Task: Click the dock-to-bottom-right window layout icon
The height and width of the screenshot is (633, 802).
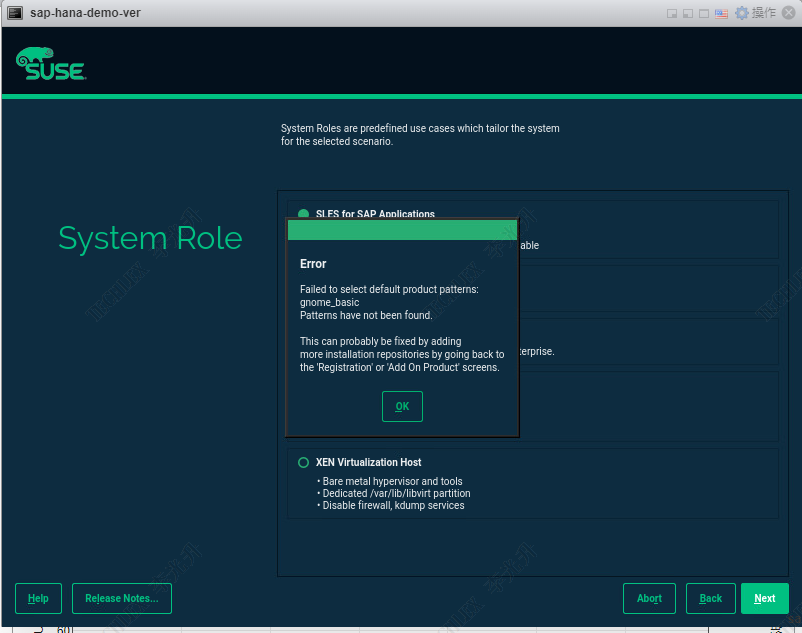Action: coord(672,13)
